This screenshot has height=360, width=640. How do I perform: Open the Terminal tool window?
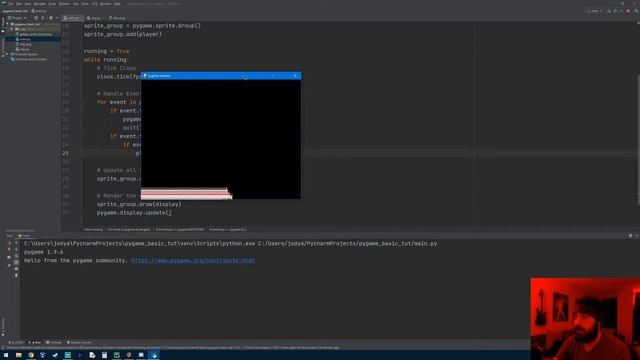(x=54, y=342)
